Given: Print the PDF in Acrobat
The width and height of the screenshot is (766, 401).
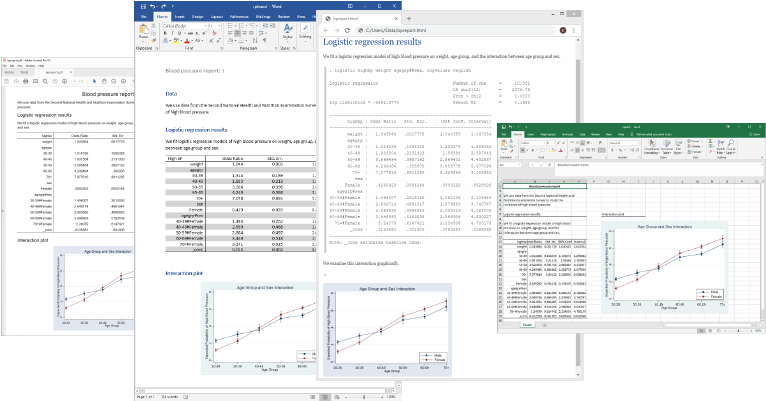Looking at the screenshot, I should click(25, 81).
